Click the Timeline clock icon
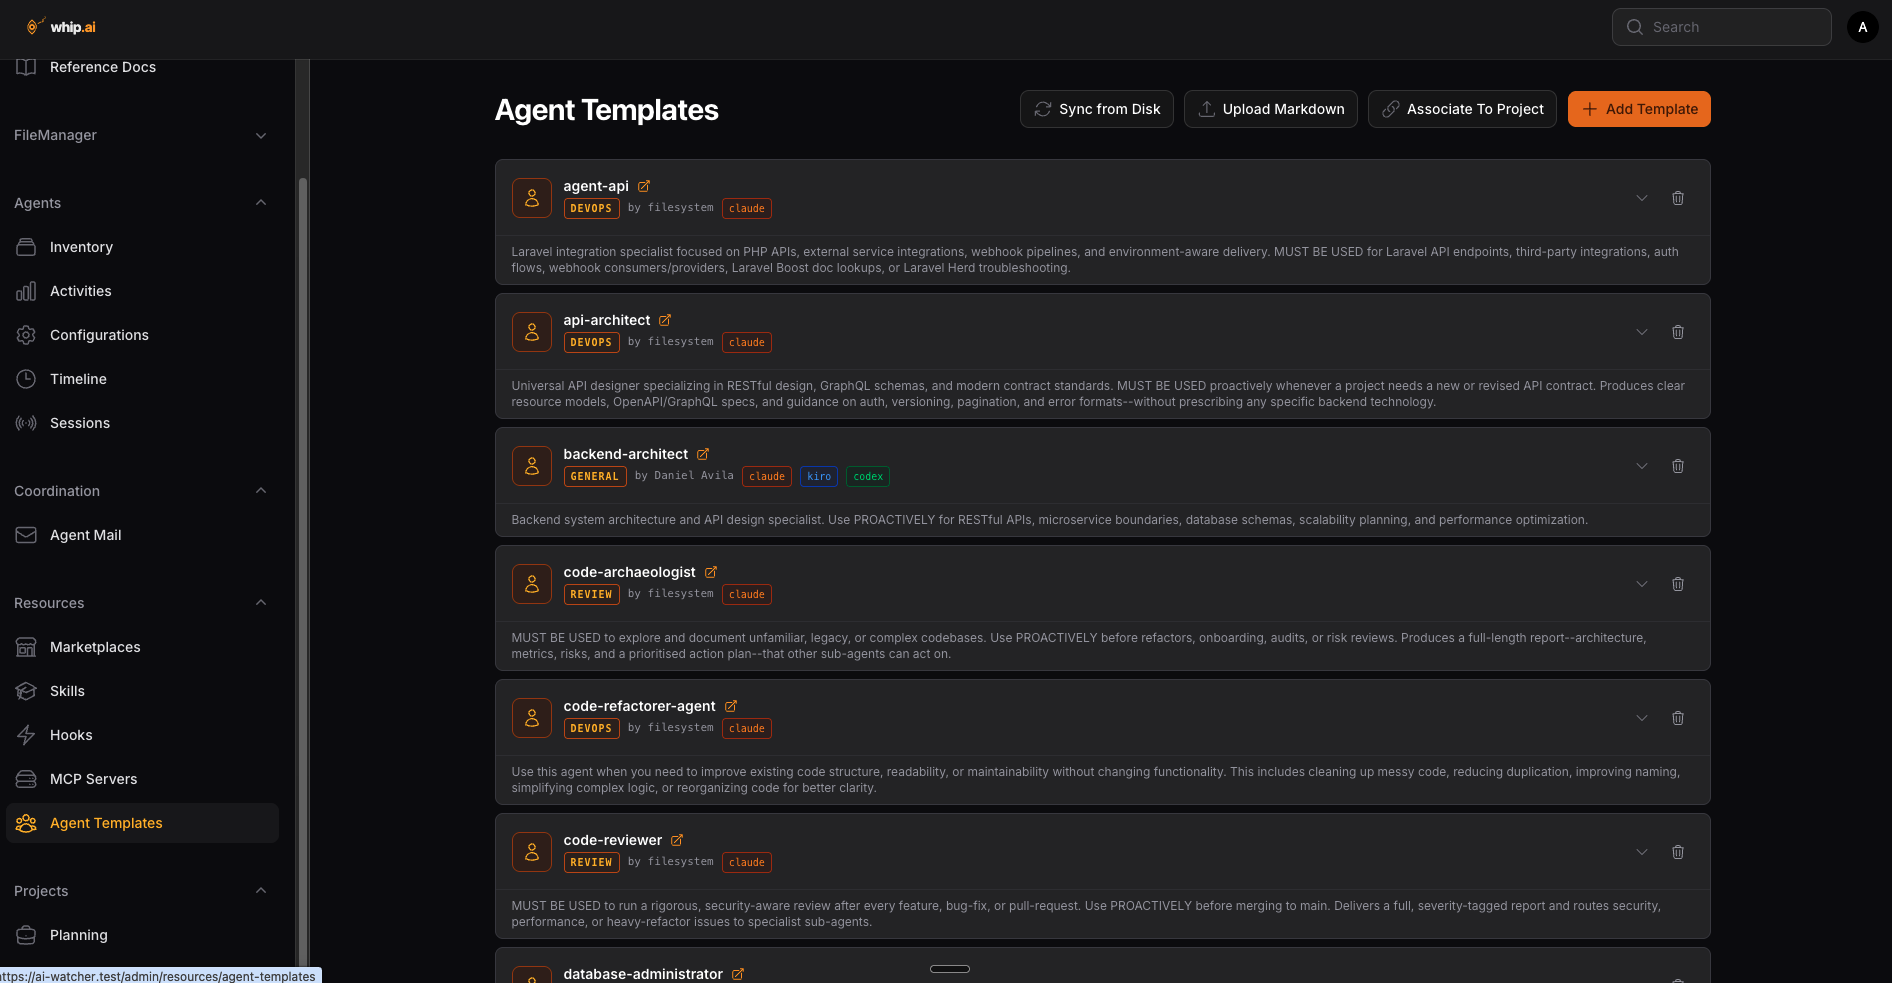Image resolution: width=1892 pixels, height=983 pixels. coord(26,379)
